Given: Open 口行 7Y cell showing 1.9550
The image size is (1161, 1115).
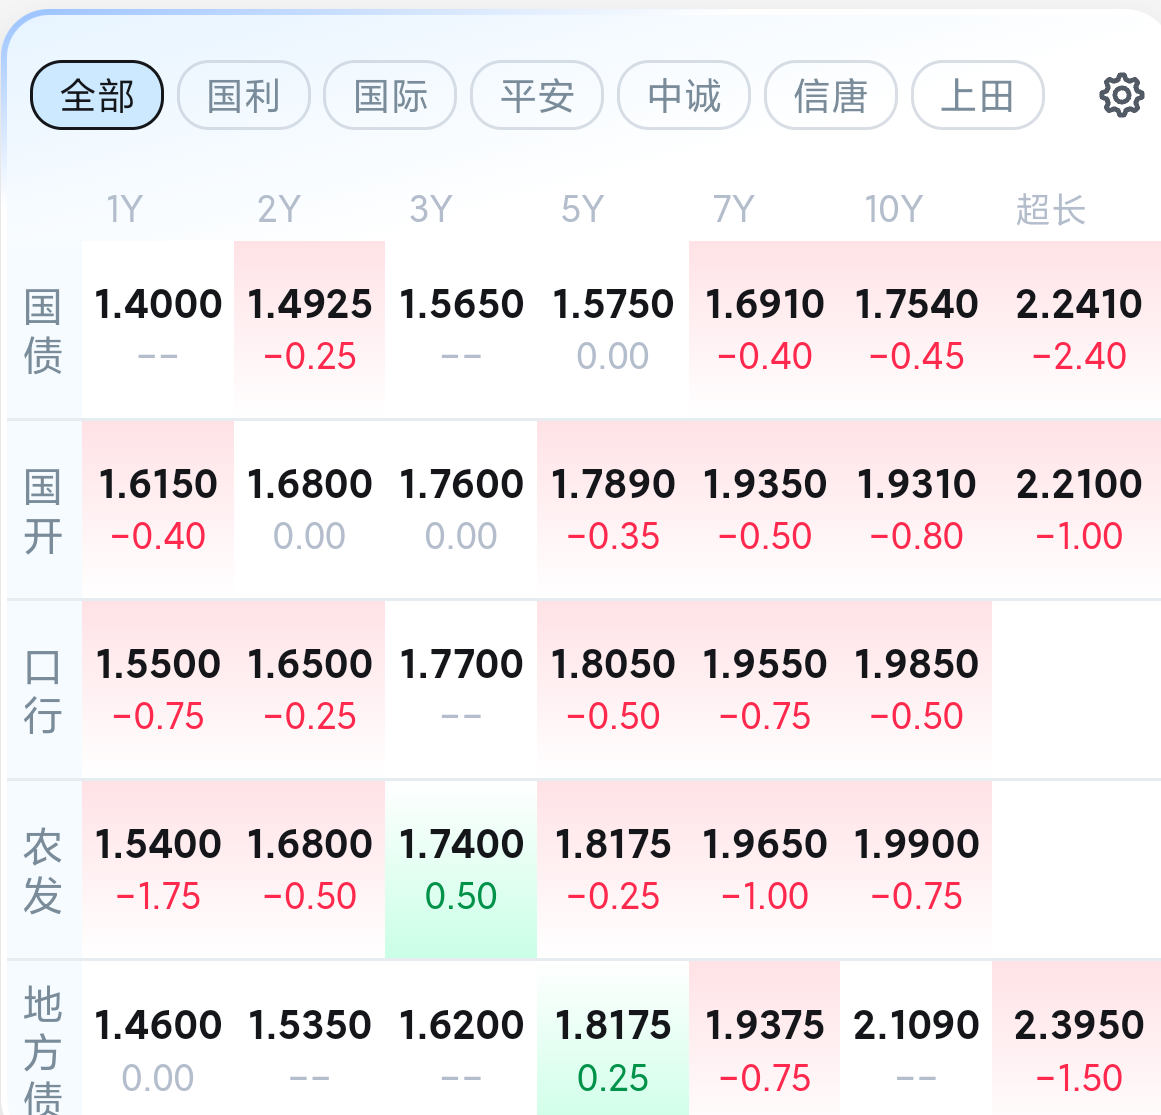Looking at the screenshot, I should tap(764, 689).
